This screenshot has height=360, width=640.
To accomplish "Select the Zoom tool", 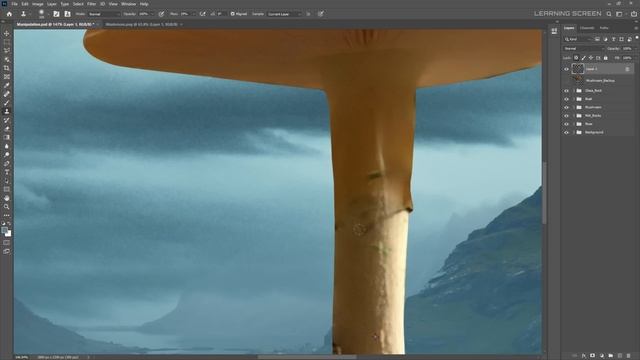I will pyautogui.click(x=7, y=207).
